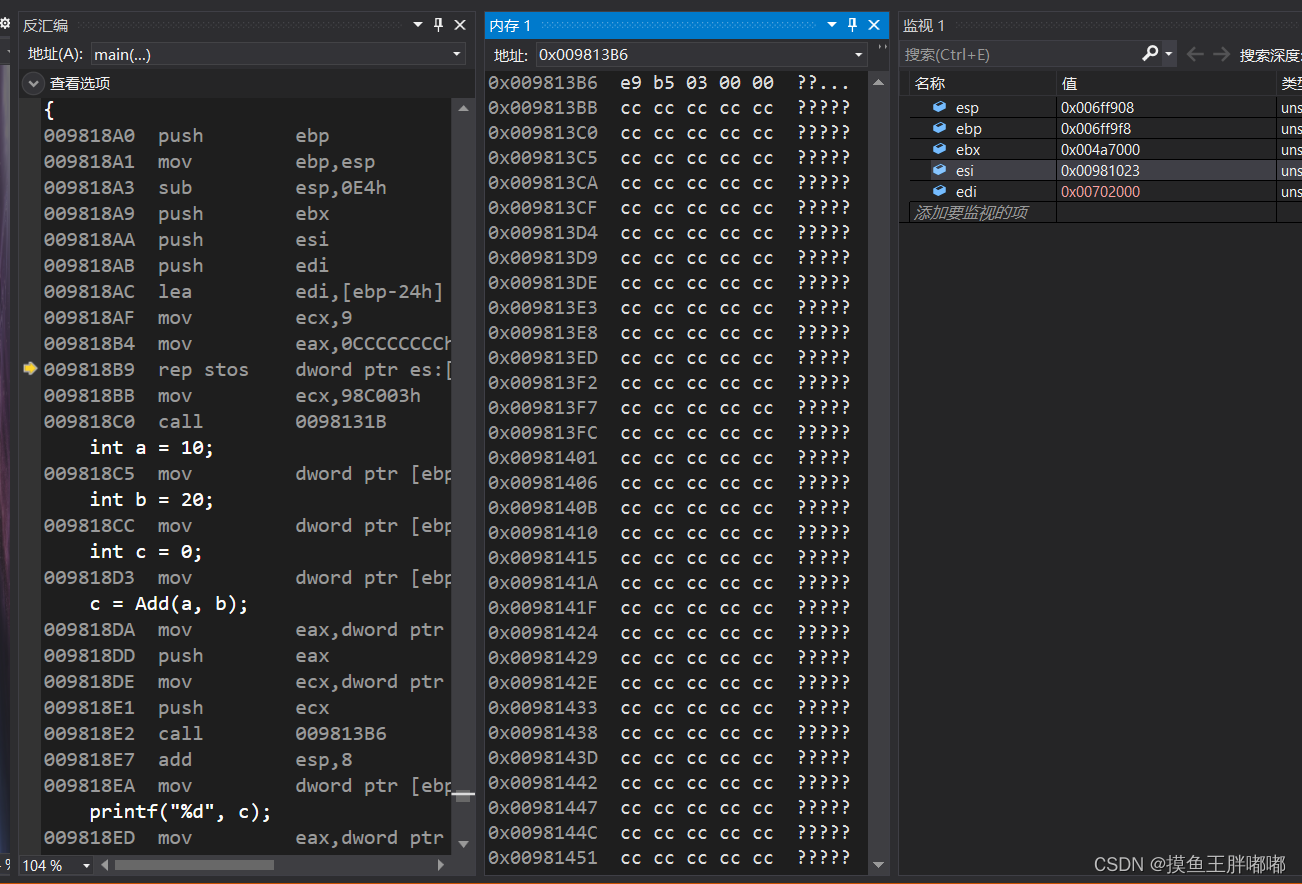Click instruction 009818C0 call 0098131B
This screenshot has width=1302, height=884.
(214, 421)
